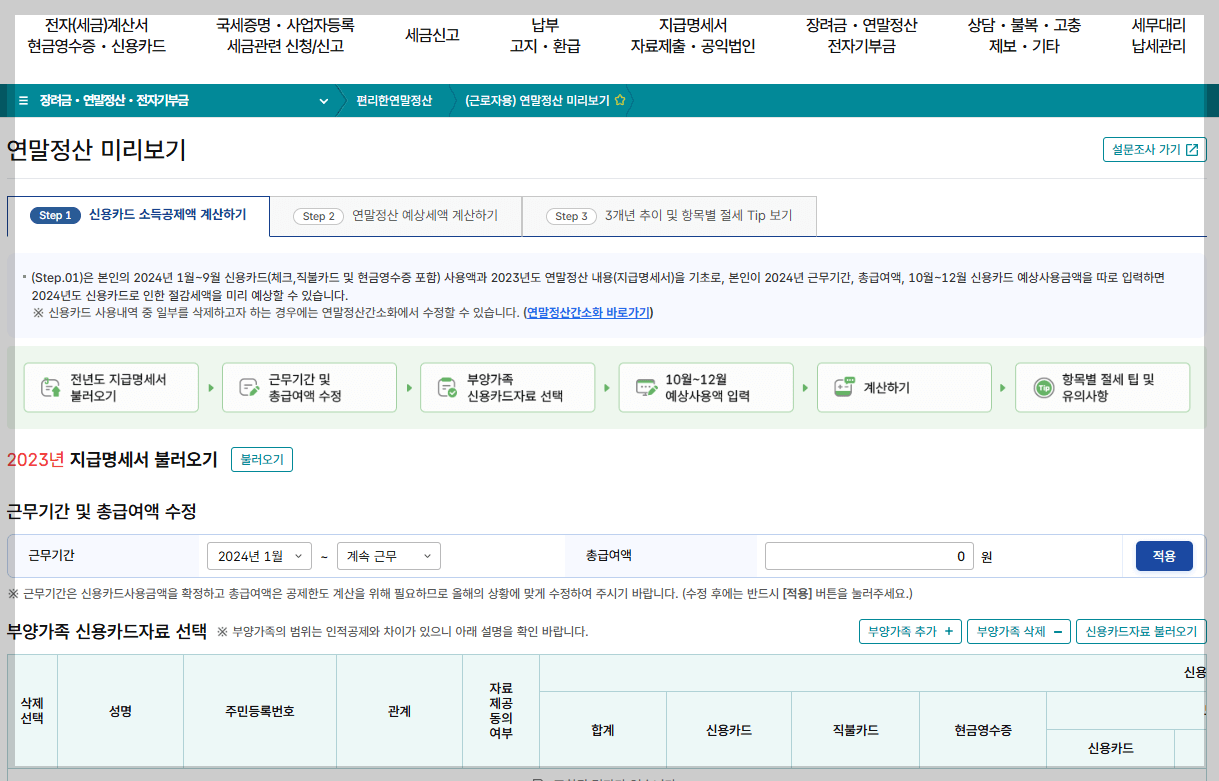Image resolution: width=1219 pixels, height=781 pixels.
Task: Click the external link icon on 설문조사 가기
Action: pyautogui.click(x=1191, y=148)
